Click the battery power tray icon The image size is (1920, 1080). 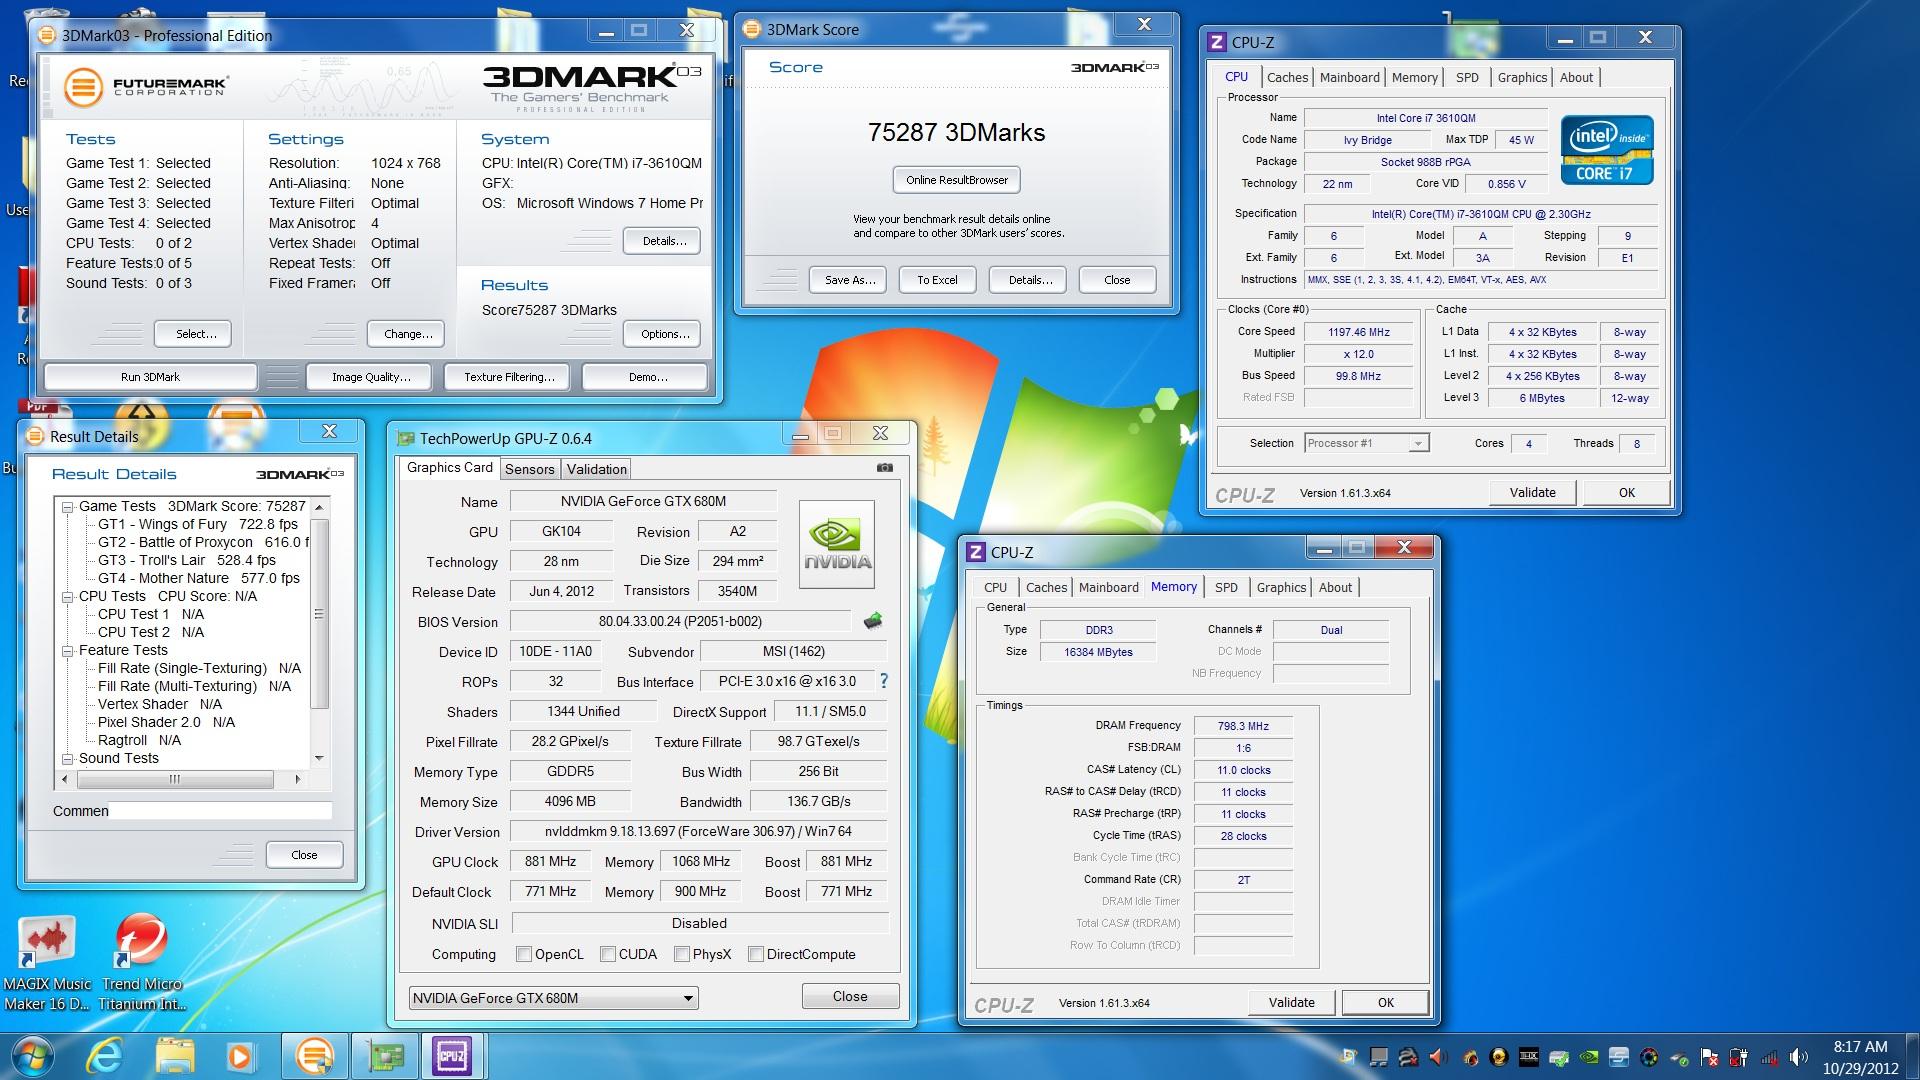[x=1738, y=1057]
